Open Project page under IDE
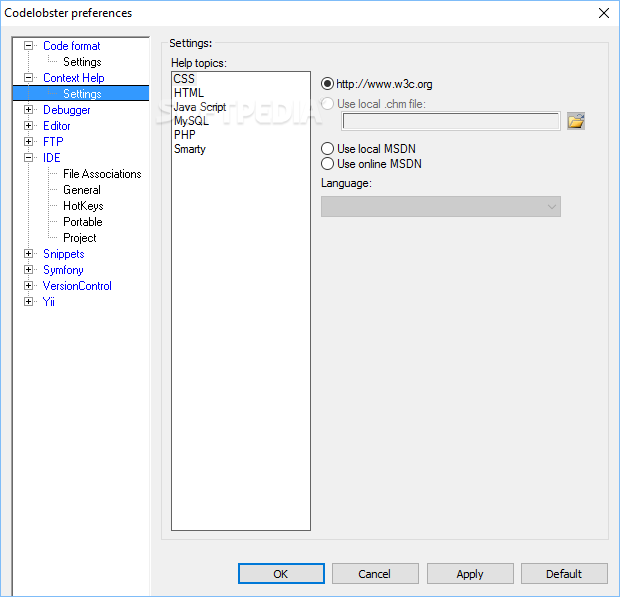The height and width of the screenshot is (597, 620). tap(79, 238)
